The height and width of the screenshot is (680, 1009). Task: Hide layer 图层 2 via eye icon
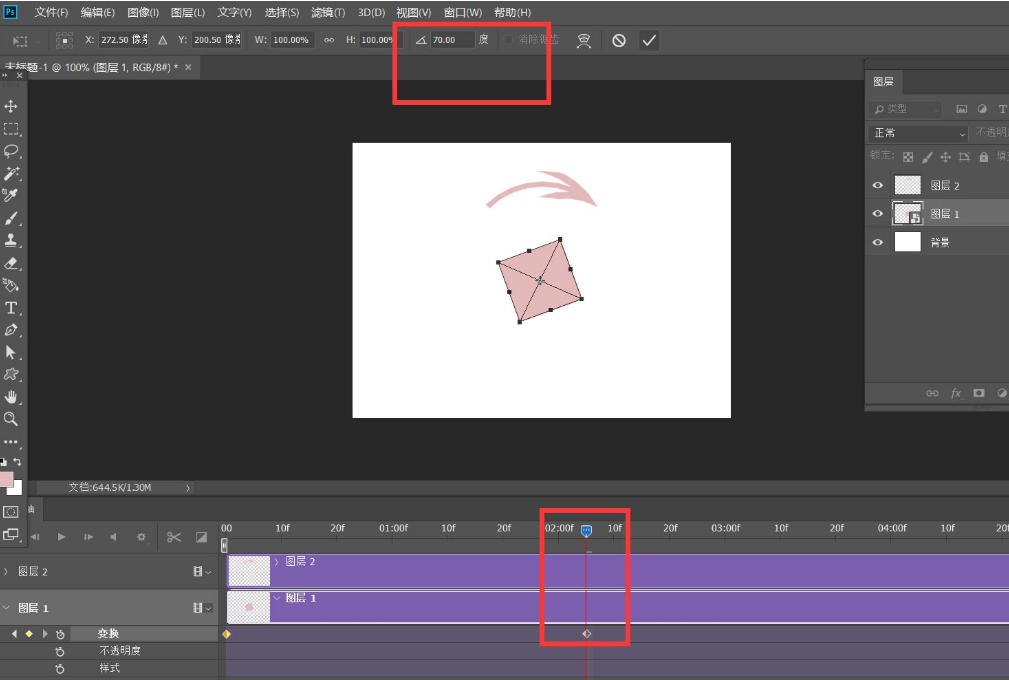[878, 185]
